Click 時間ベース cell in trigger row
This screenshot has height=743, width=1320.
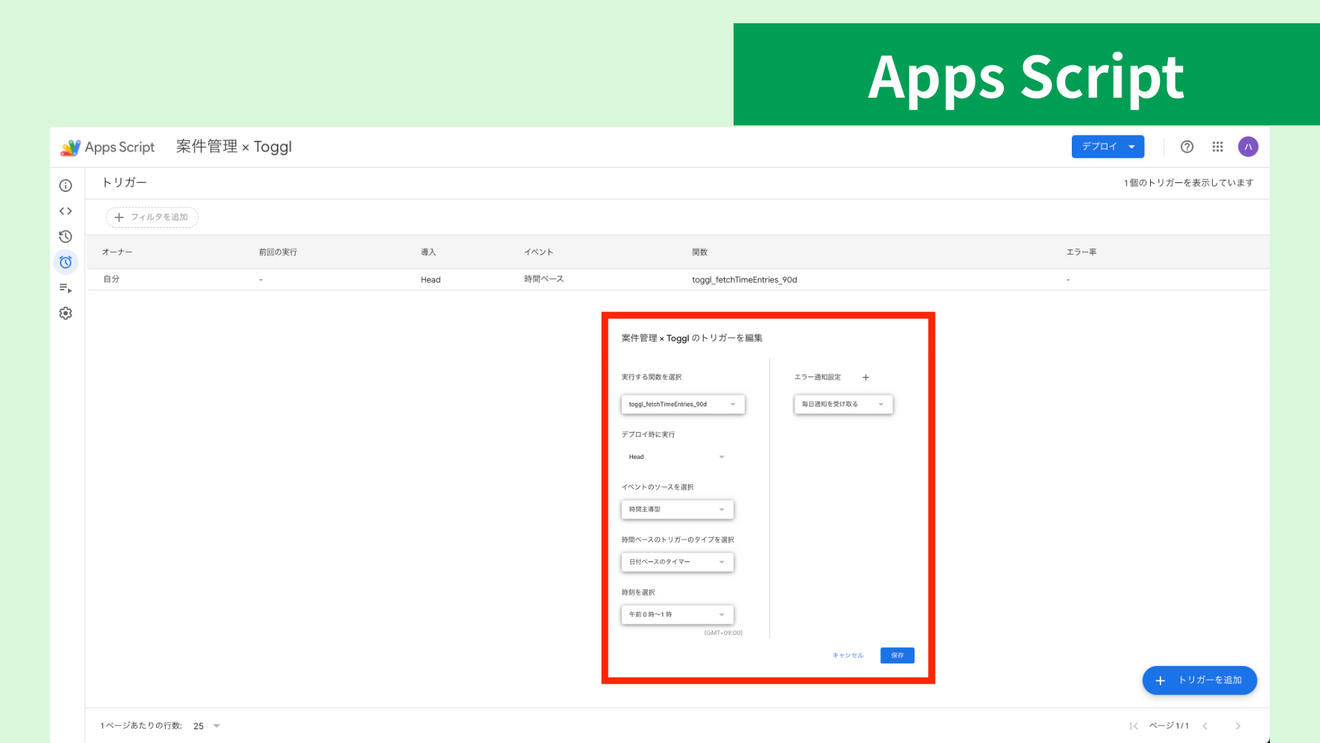click(x=544, y=279)
